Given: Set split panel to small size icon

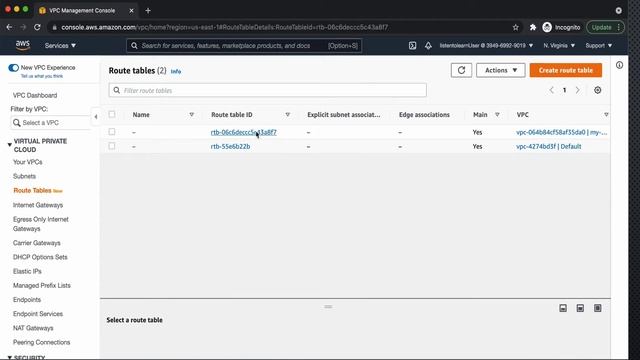Looking at the screenshot, I should point(563,308).
